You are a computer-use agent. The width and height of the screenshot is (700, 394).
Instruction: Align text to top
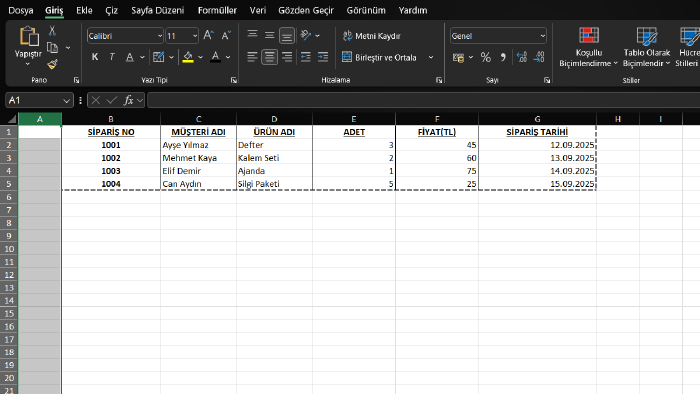point(252,35)
